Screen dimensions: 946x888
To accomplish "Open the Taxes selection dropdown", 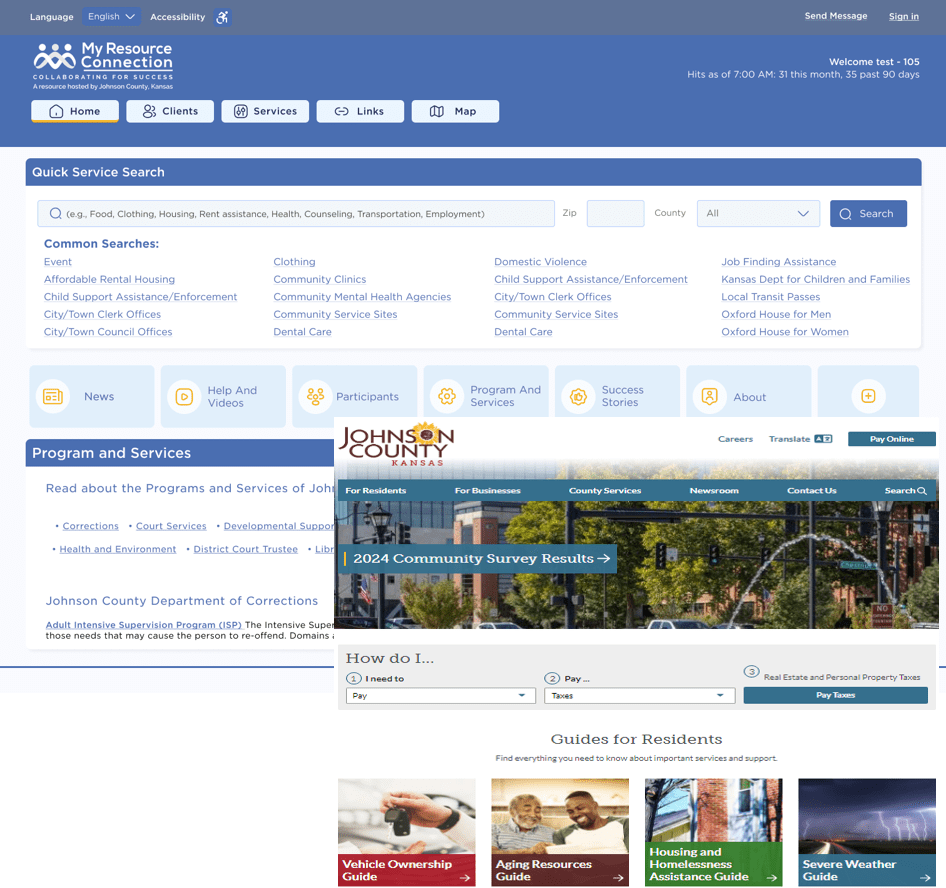I will pyautogui.click(x=639, y=696).
